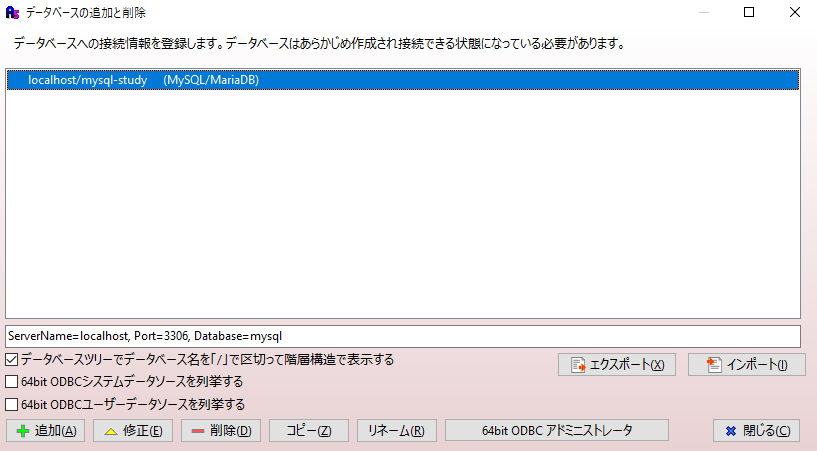This screenshot has width=817, height=451.
Task: Enable listing 64bit ODBC system data sources
Action: pos(11,382)
